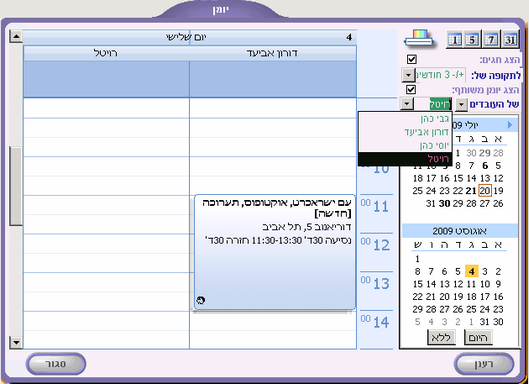Select August 25 in mini calendar
Screen dimensions: 529x384
[x=472, y=309]
